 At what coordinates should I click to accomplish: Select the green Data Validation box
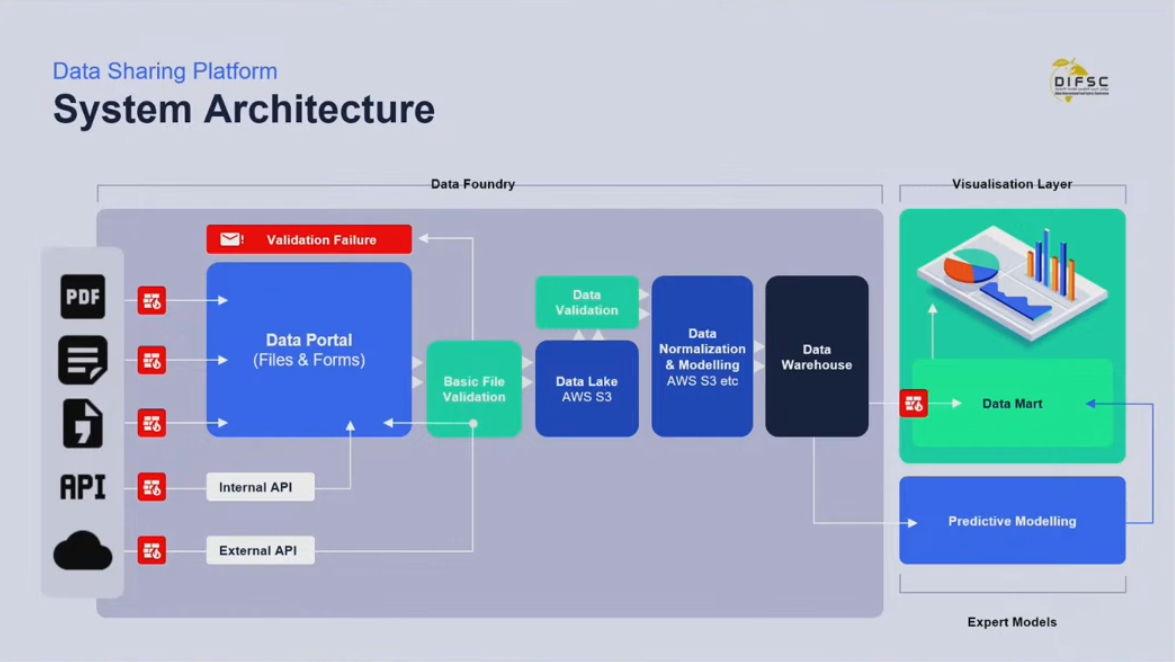tap(587, 302)
